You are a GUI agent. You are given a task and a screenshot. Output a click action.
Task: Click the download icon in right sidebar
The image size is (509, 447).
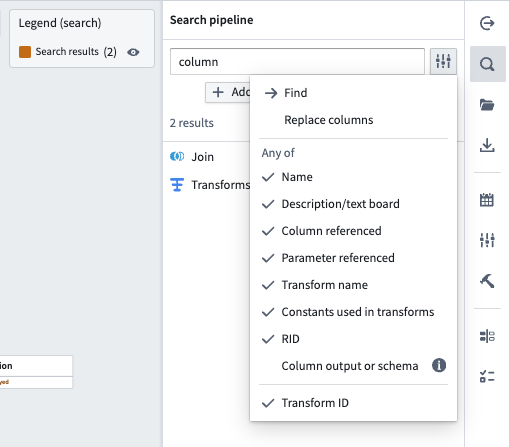(487, 145)
